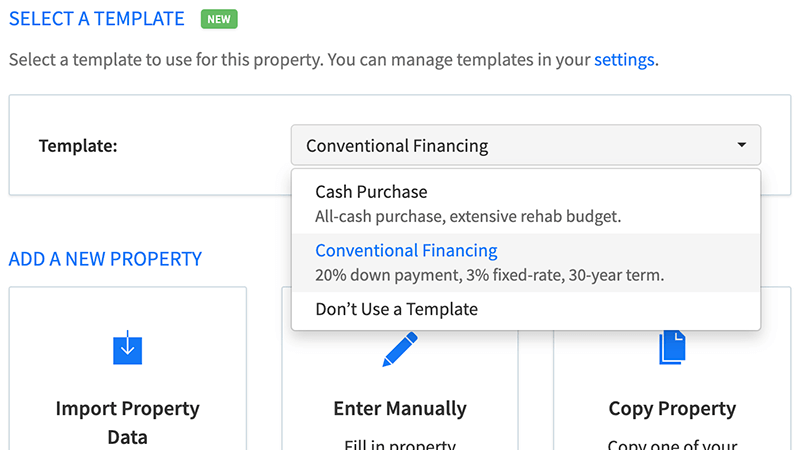Click the Enter Manually card title
Screen dimensions: 800x450
tap(400, 408)
